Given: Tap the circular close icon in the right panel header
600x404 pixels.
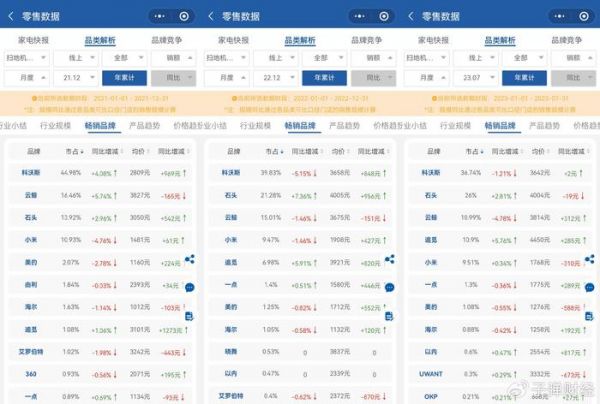Looking at the screenshot, I should pyautogui.click(x=584, y=16).
